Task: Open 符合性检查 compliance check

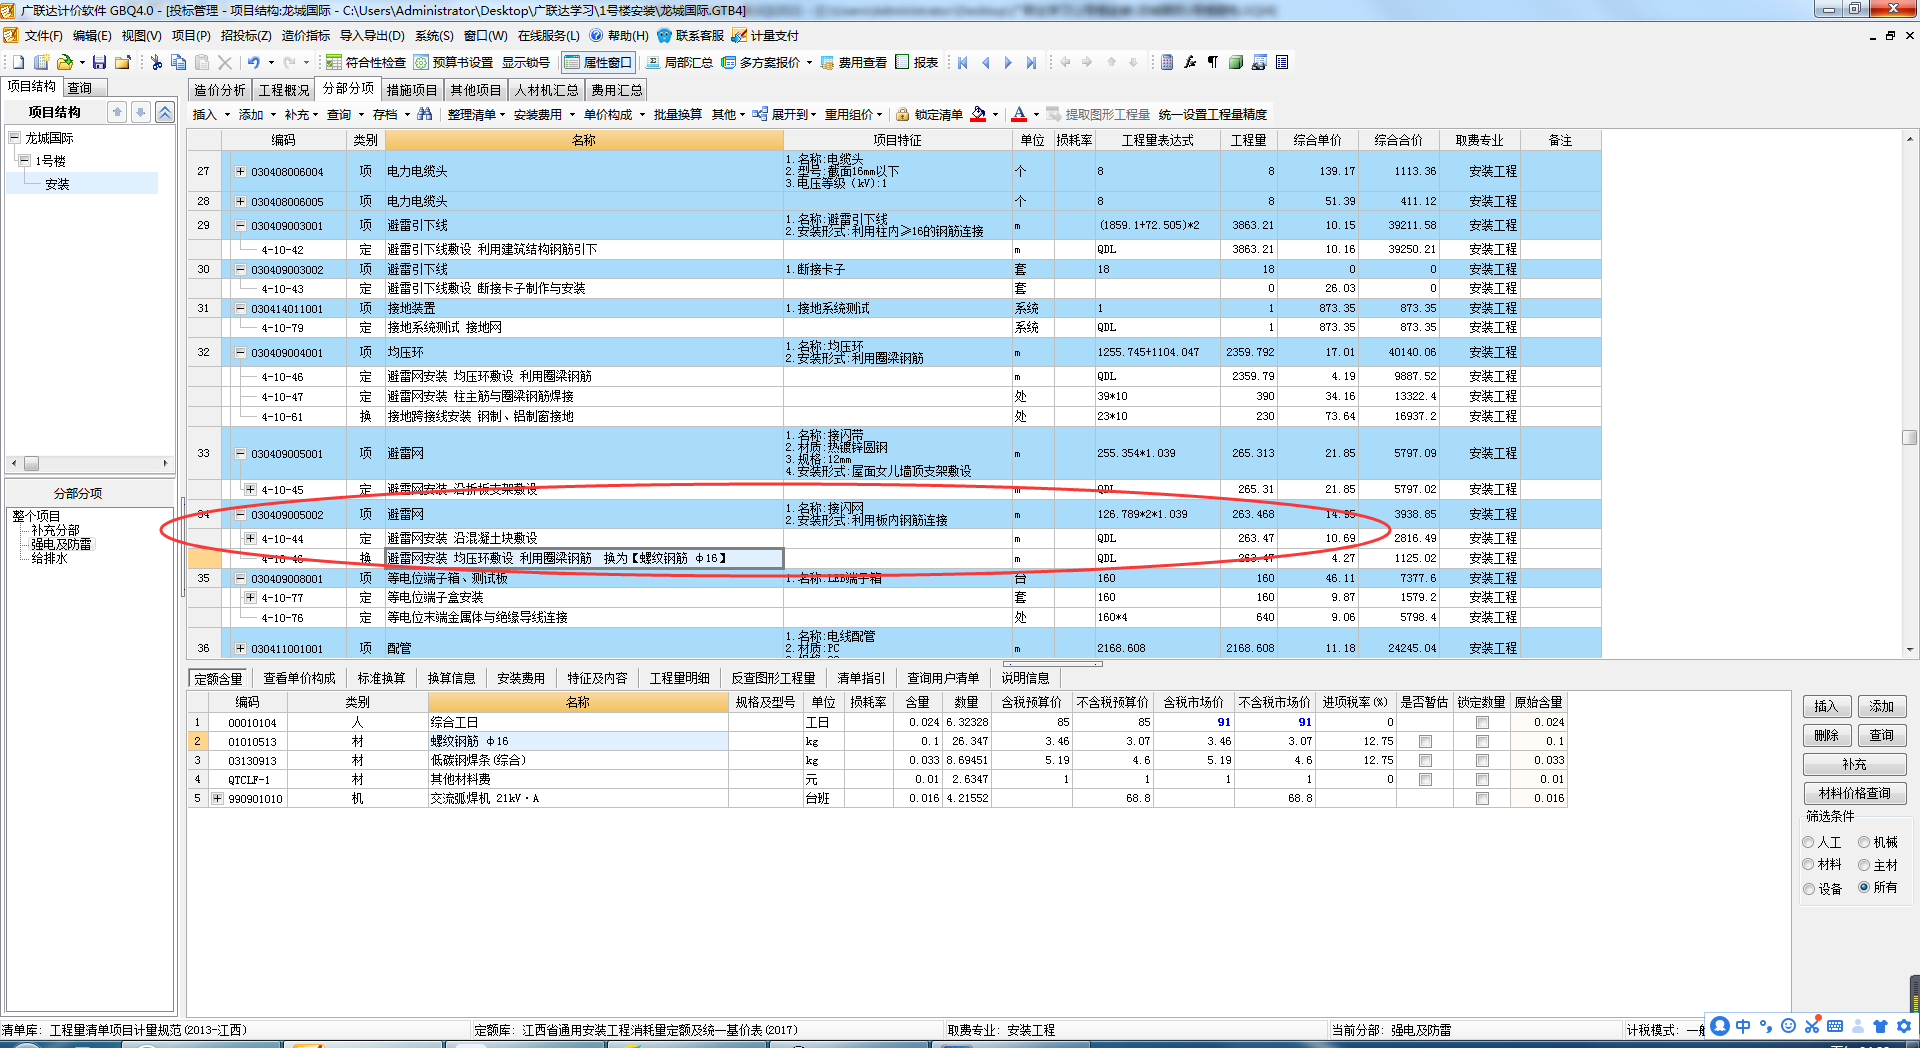Action: tap(366, 62)
